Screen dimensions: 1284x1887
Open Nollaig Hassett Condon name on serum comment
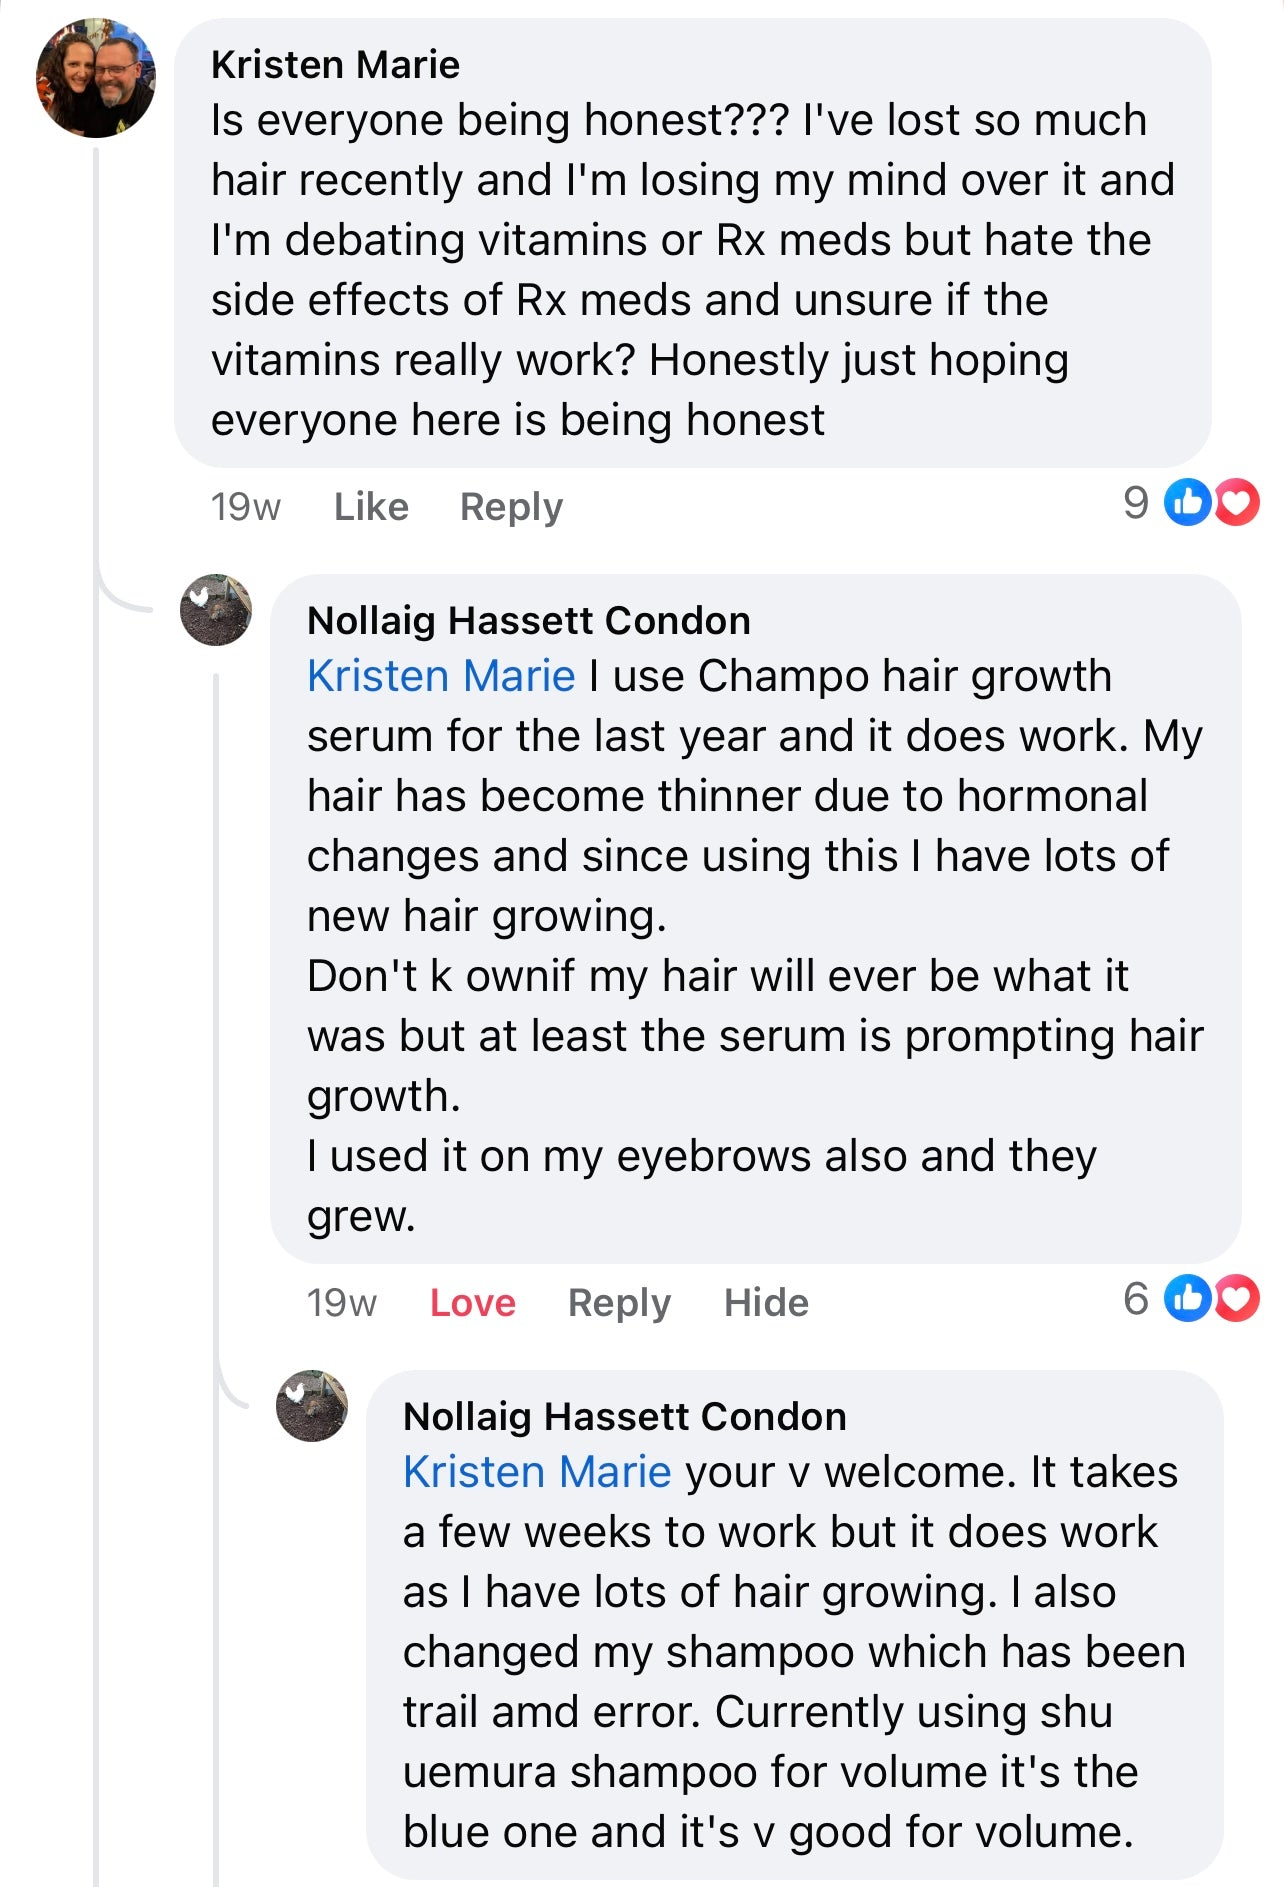point(528,621)
